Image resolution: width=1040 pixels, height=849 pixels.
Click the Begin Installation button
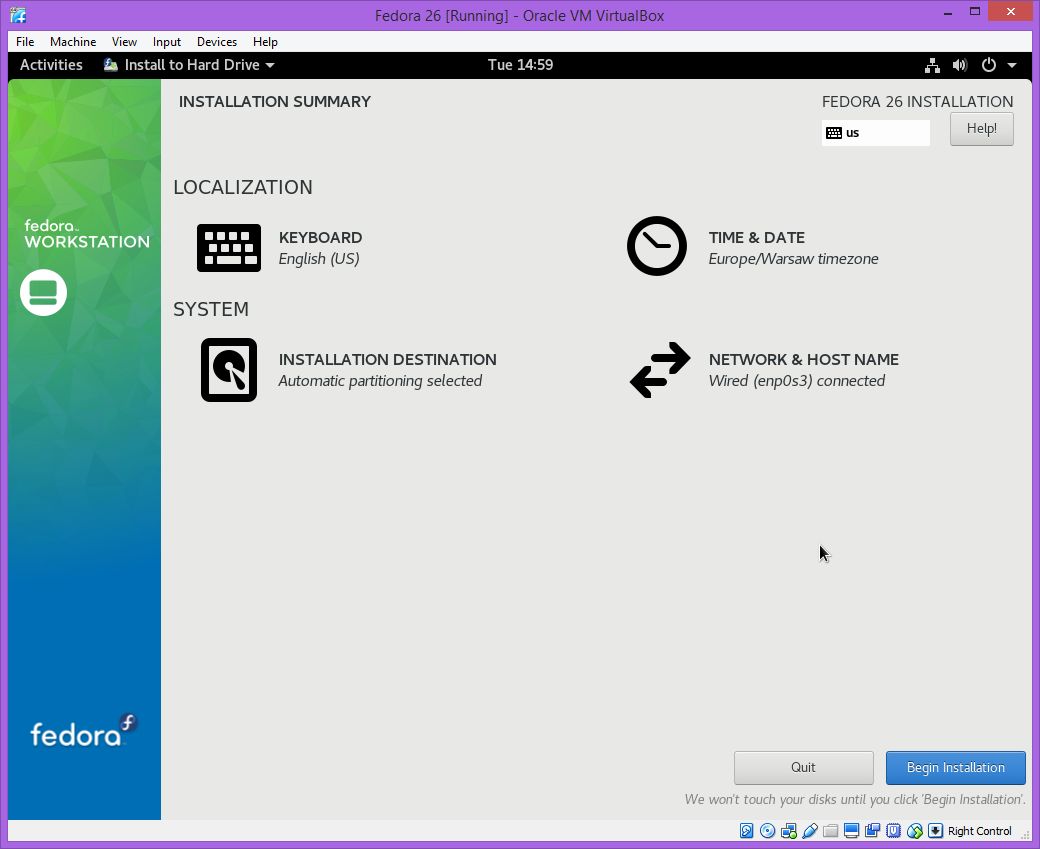coord(956,767)
